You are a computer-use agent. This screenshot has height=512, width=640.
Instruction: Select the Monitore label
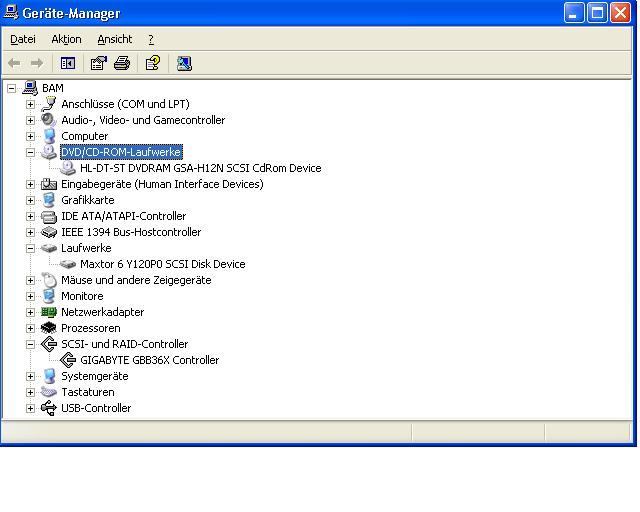82,296
